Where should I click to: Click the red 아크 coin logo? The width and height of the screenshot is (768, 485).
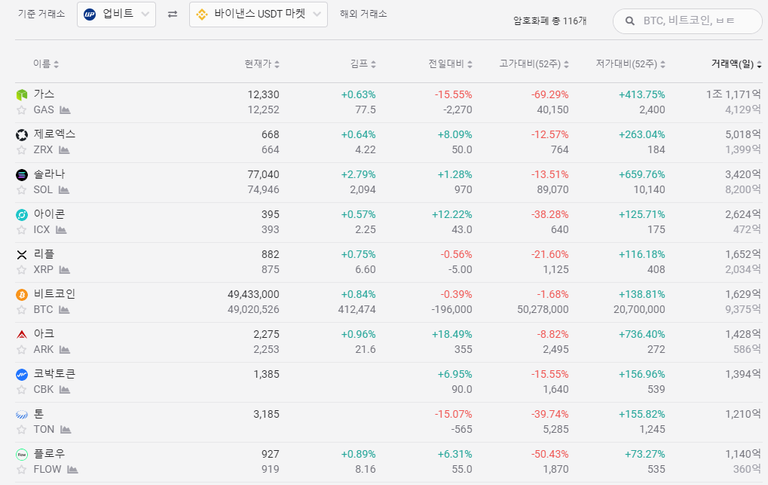(22, 335)
